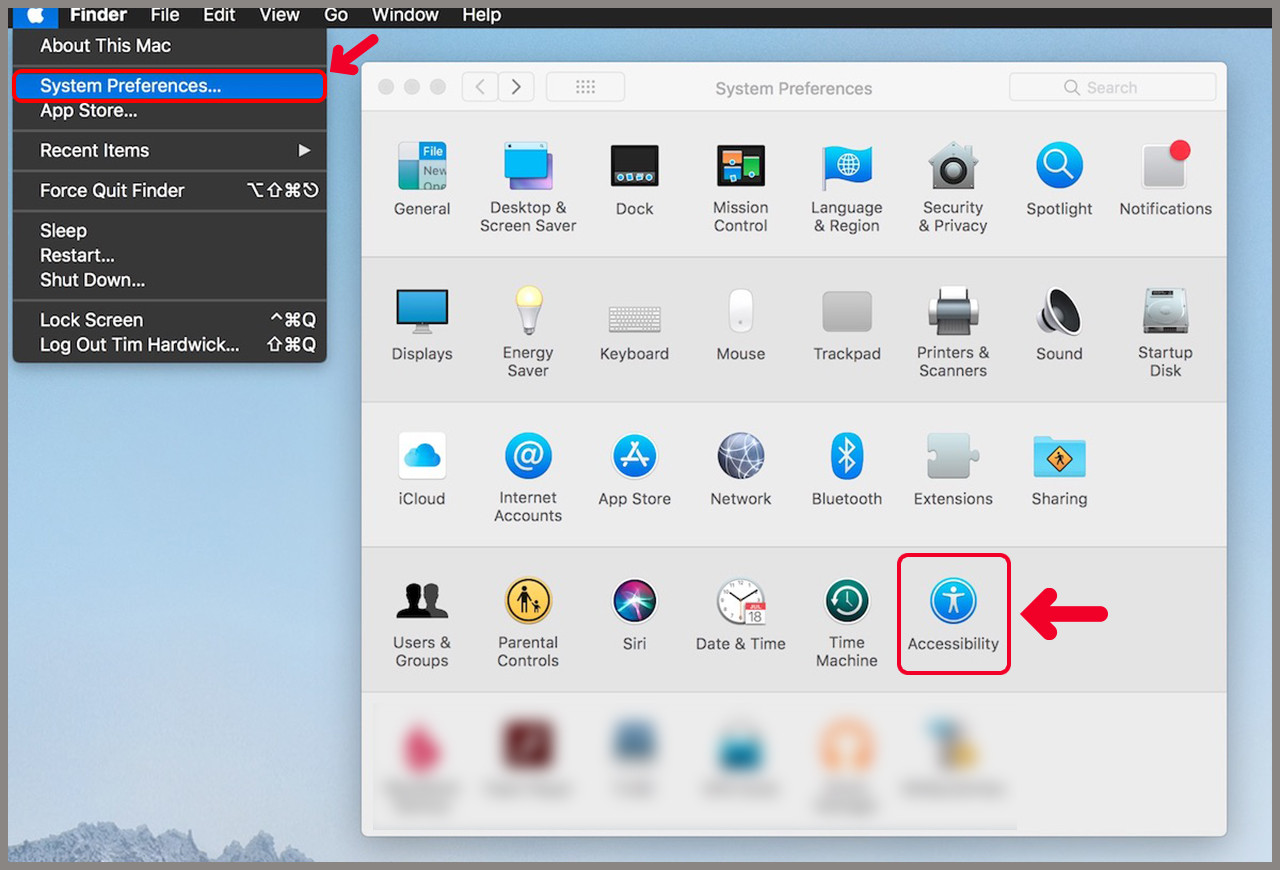The image size is (1280, 870).
Task: Expand the Recent Items submenu
Action: coord(170,151)
